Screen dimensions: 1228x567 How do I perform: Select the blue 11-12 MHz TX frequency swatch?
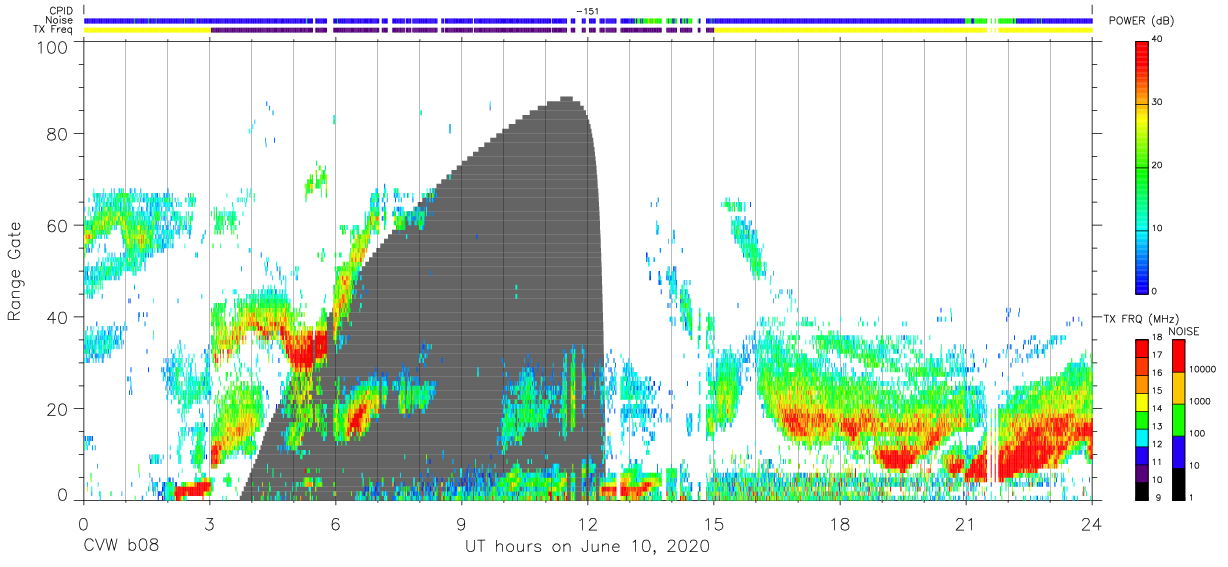1142,455
